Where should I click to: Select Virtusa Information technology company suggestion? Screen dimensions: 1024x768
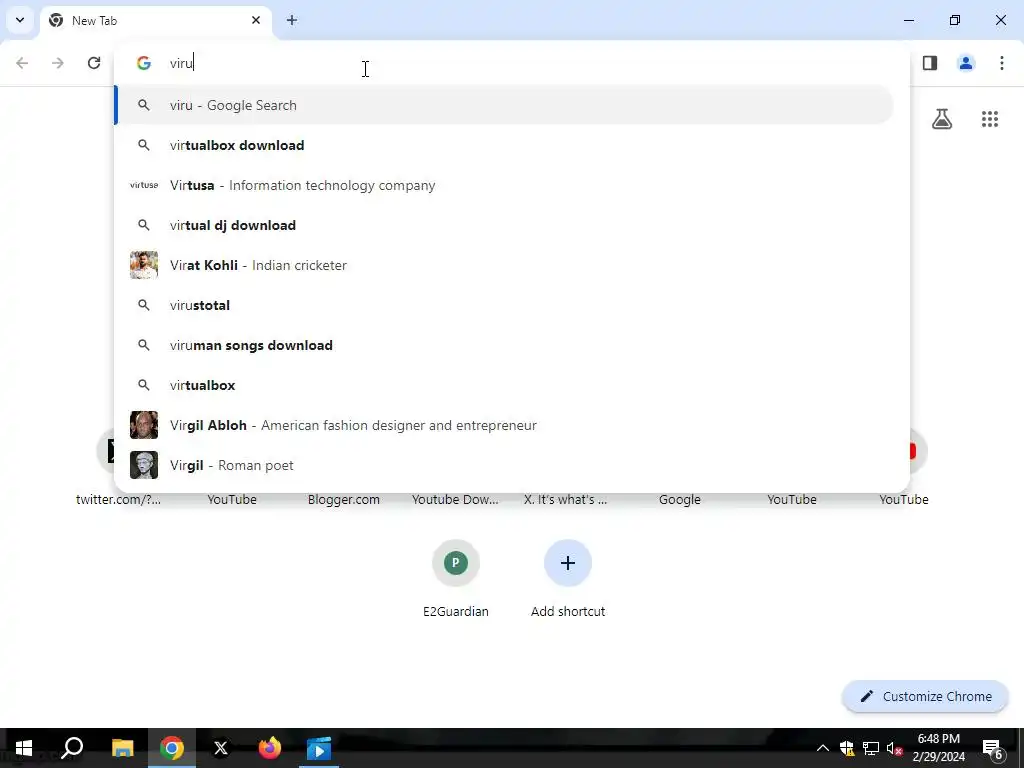[x=504, y=185]
